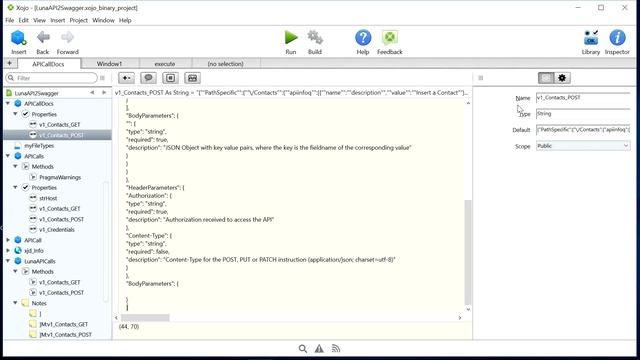Screen dimensions: 640x360
Task: Open the Find magnifier at bottom bar
Action: point(302,349)
